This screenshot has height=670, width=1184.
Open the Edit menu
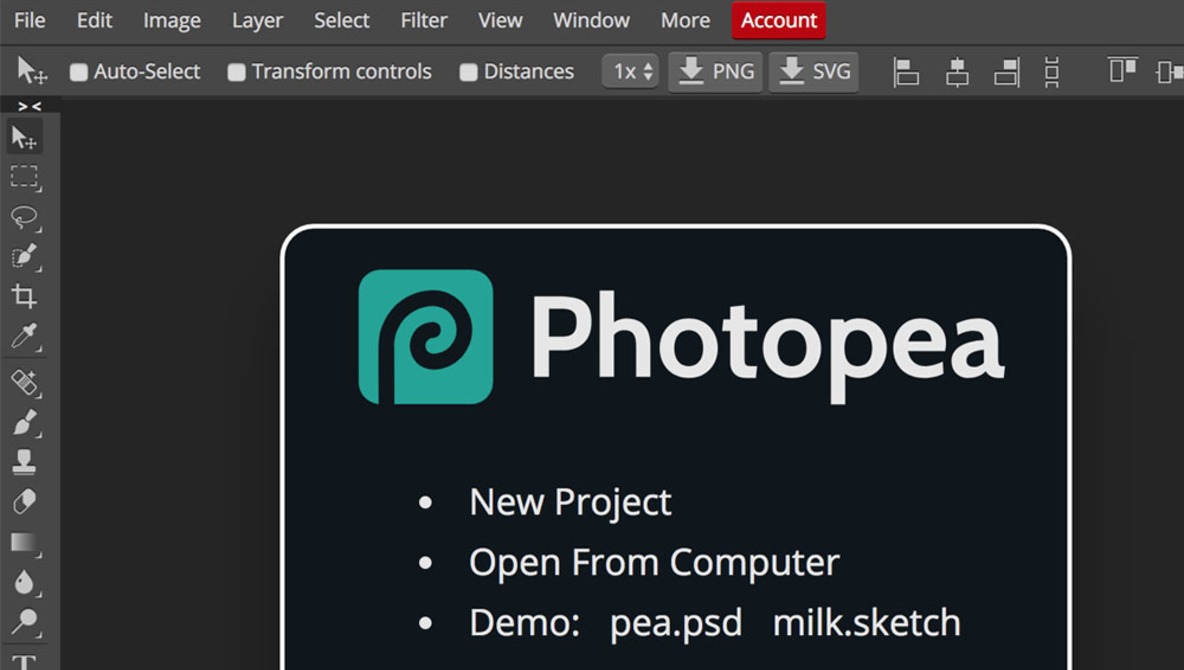[94, 20]
